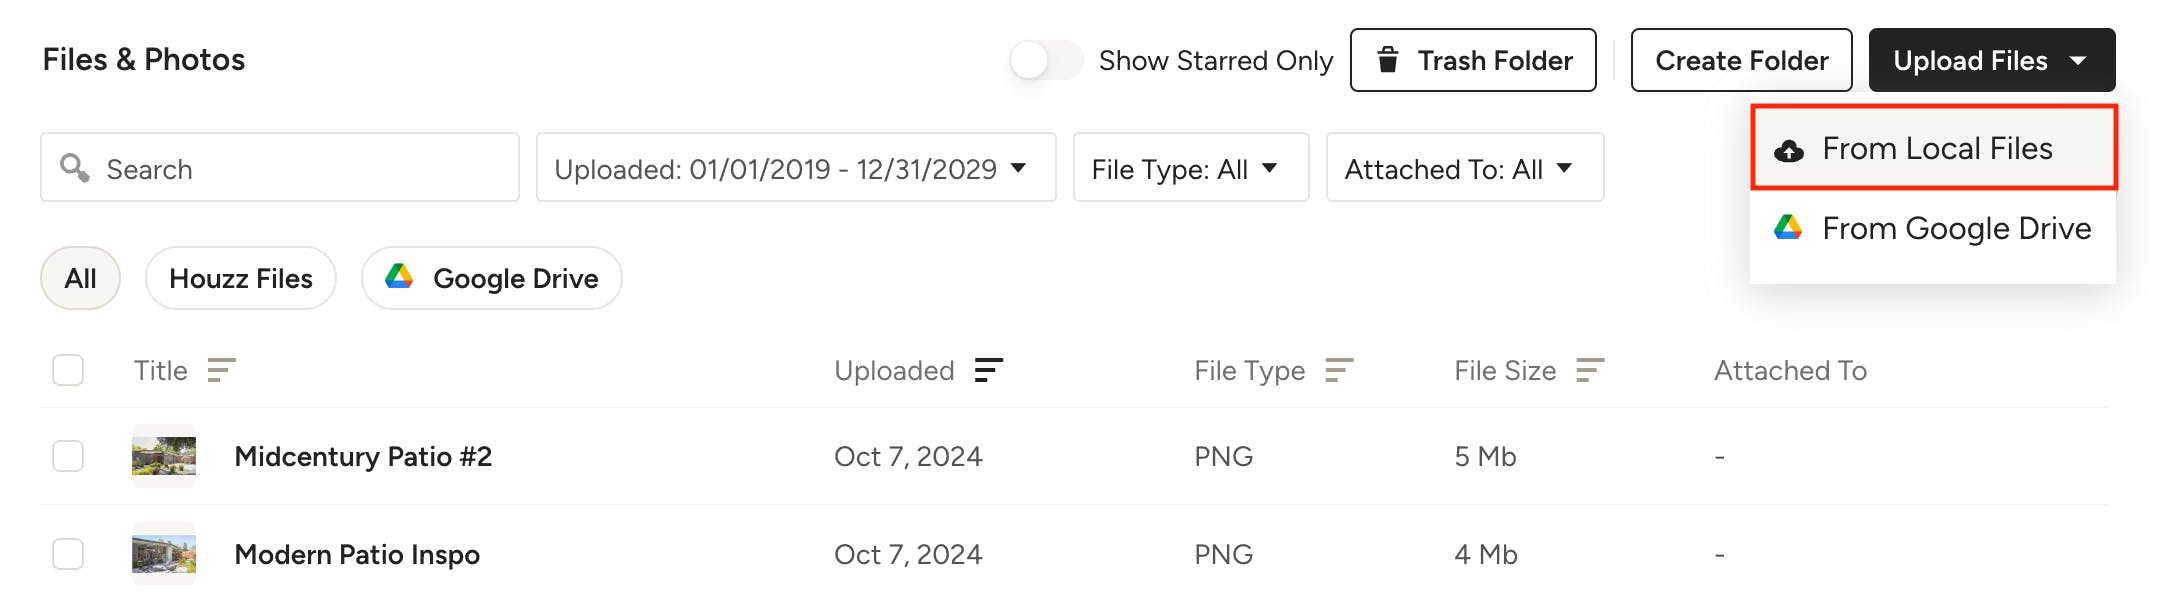Select all files with header checkbox

click(x=68, y=370)
